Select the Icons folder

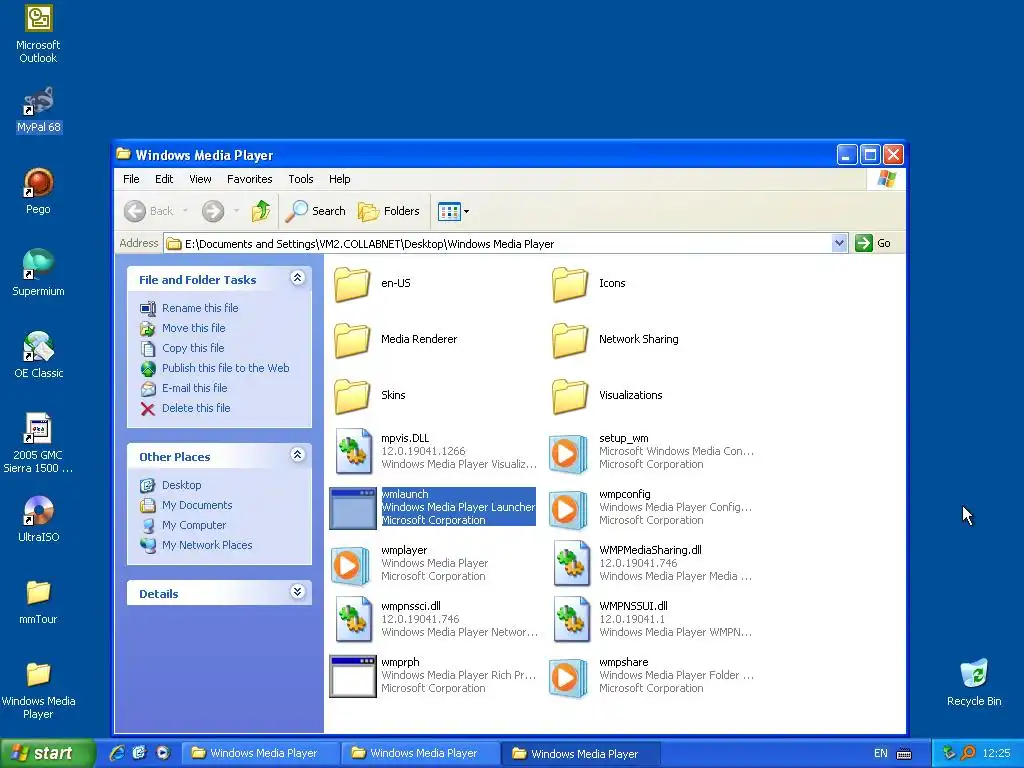tap(570, 283)
